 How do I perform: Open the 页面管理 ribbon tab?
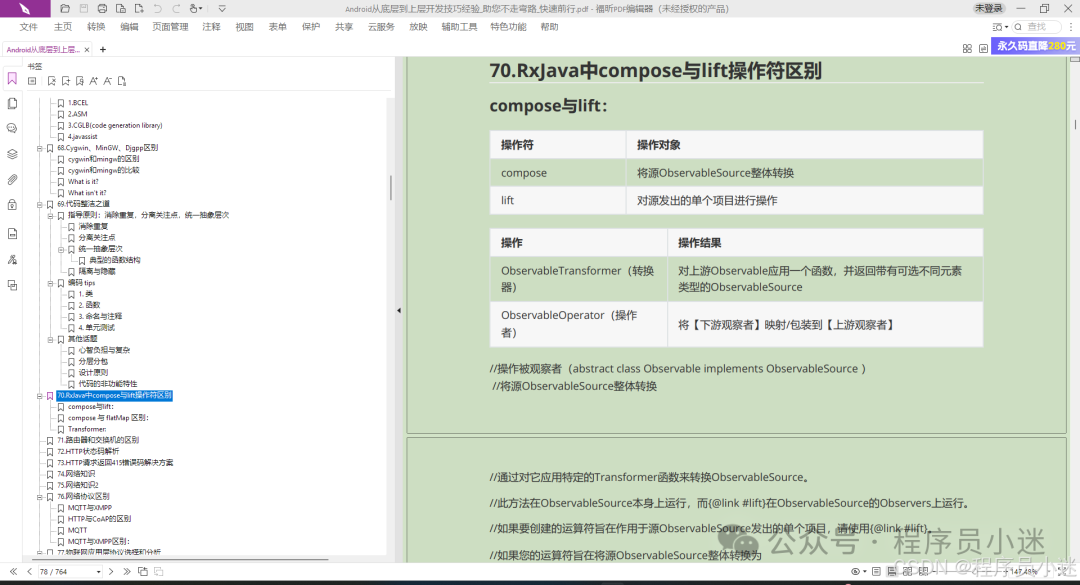[170, 27]
